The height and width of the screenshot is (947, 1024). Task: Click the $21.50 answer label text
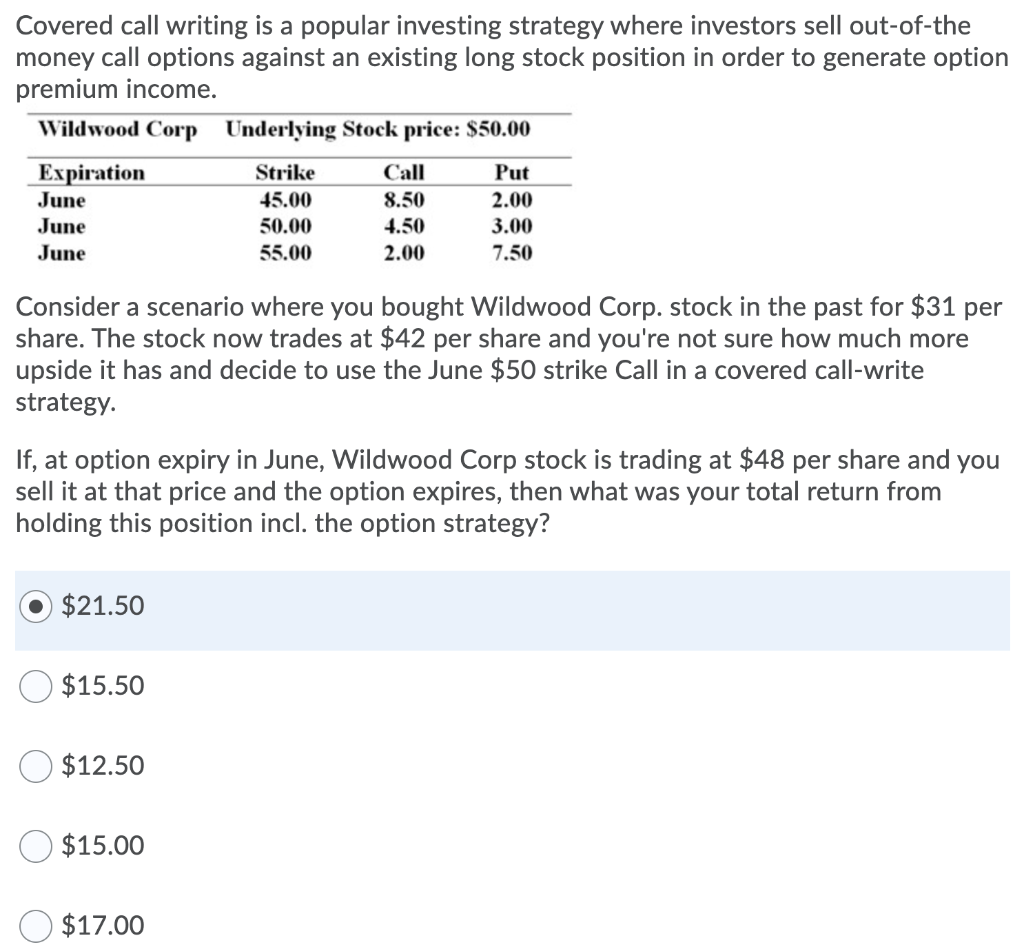click(x=101, y=605)
